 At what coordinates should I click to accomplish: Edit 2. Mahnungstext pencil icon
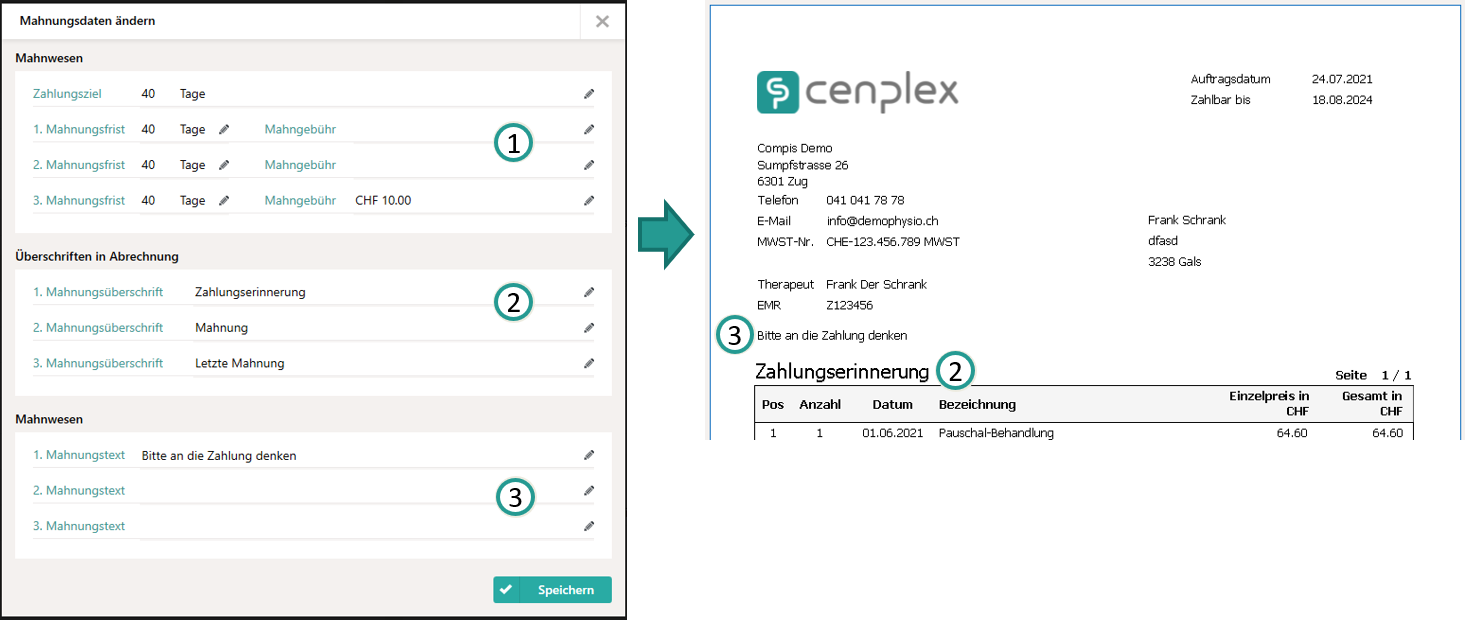point(589,491)
